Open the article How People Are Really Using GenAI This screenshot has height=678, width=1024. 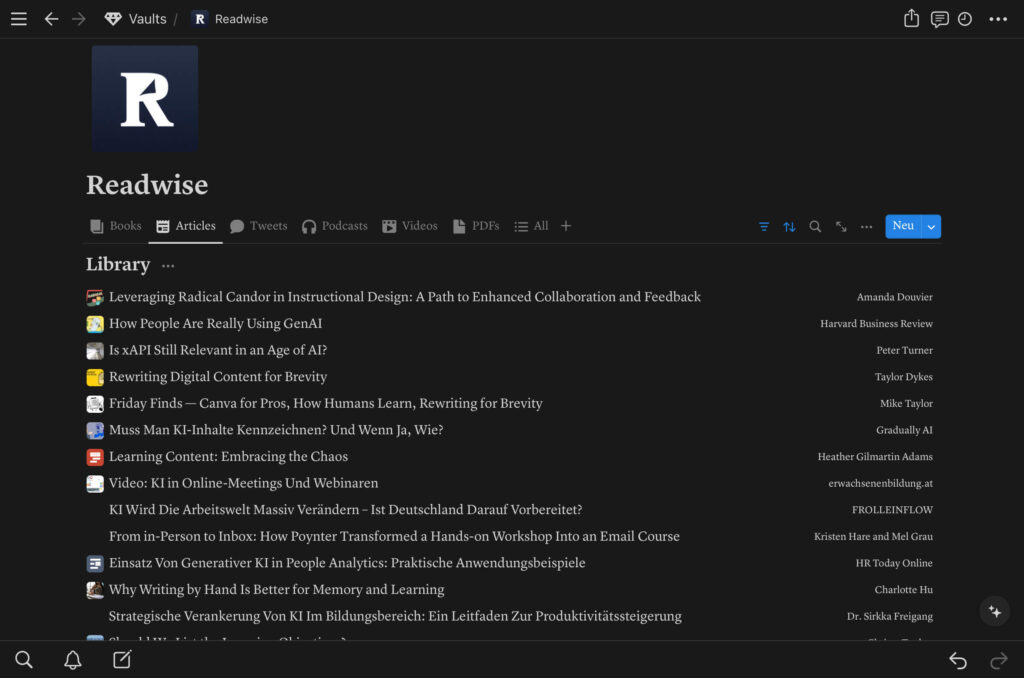[215, 324]
